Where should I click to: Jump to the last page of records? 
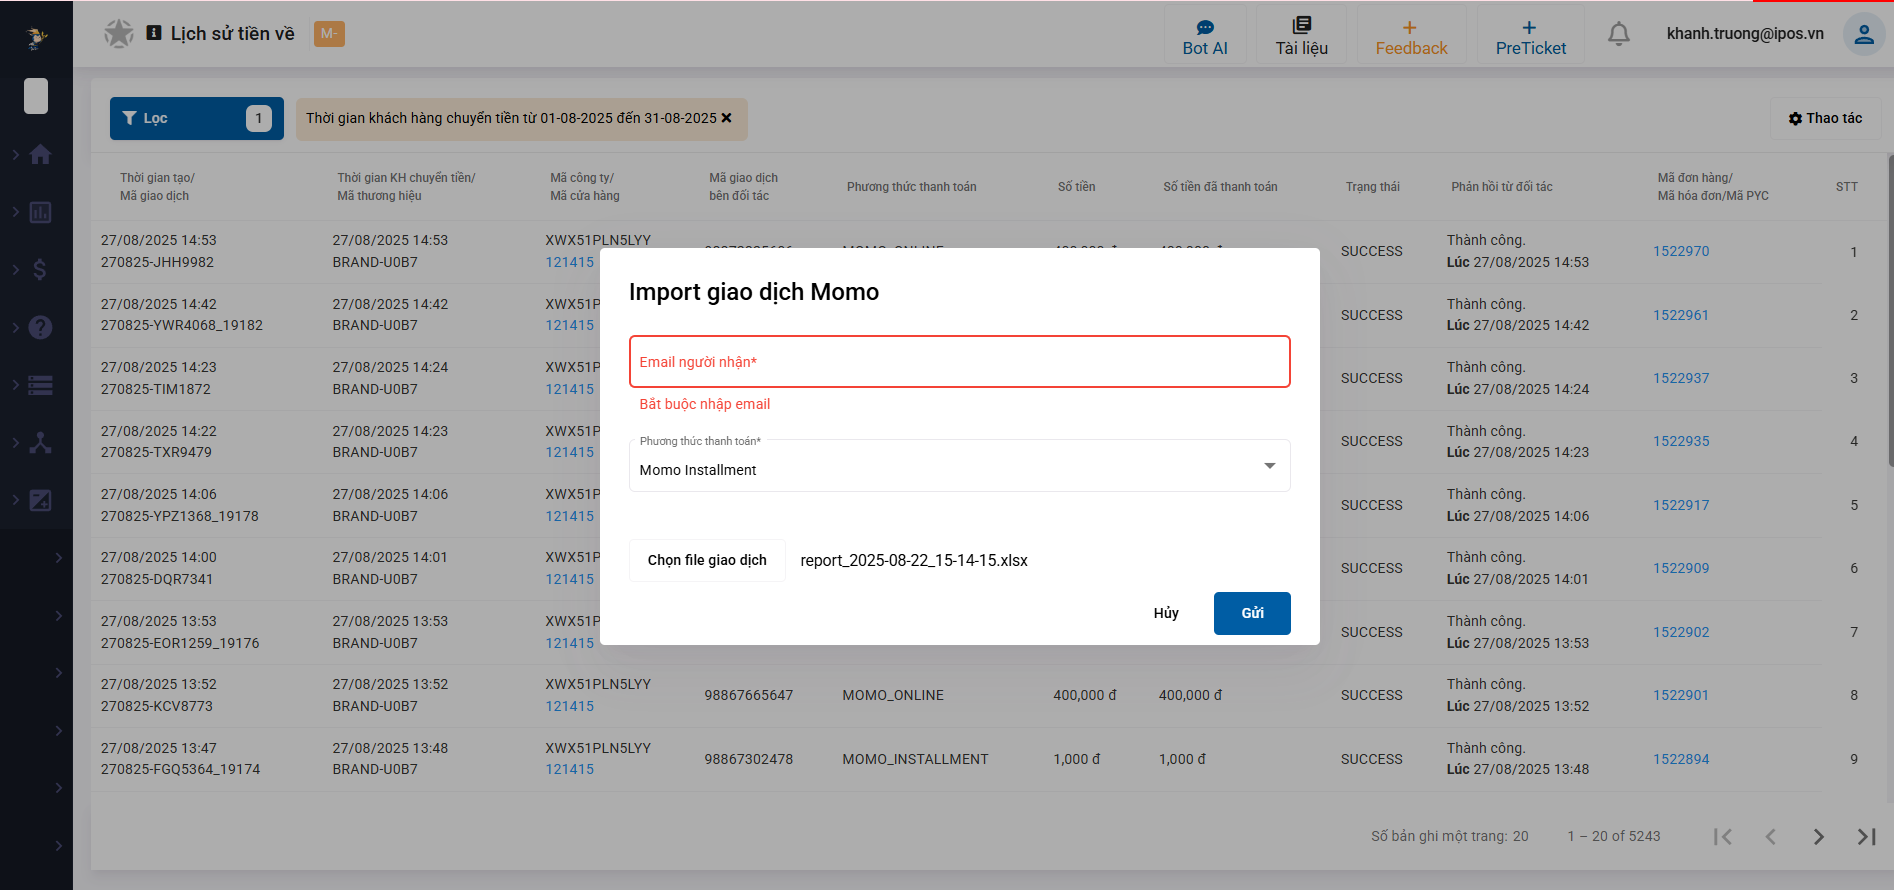1866,836
